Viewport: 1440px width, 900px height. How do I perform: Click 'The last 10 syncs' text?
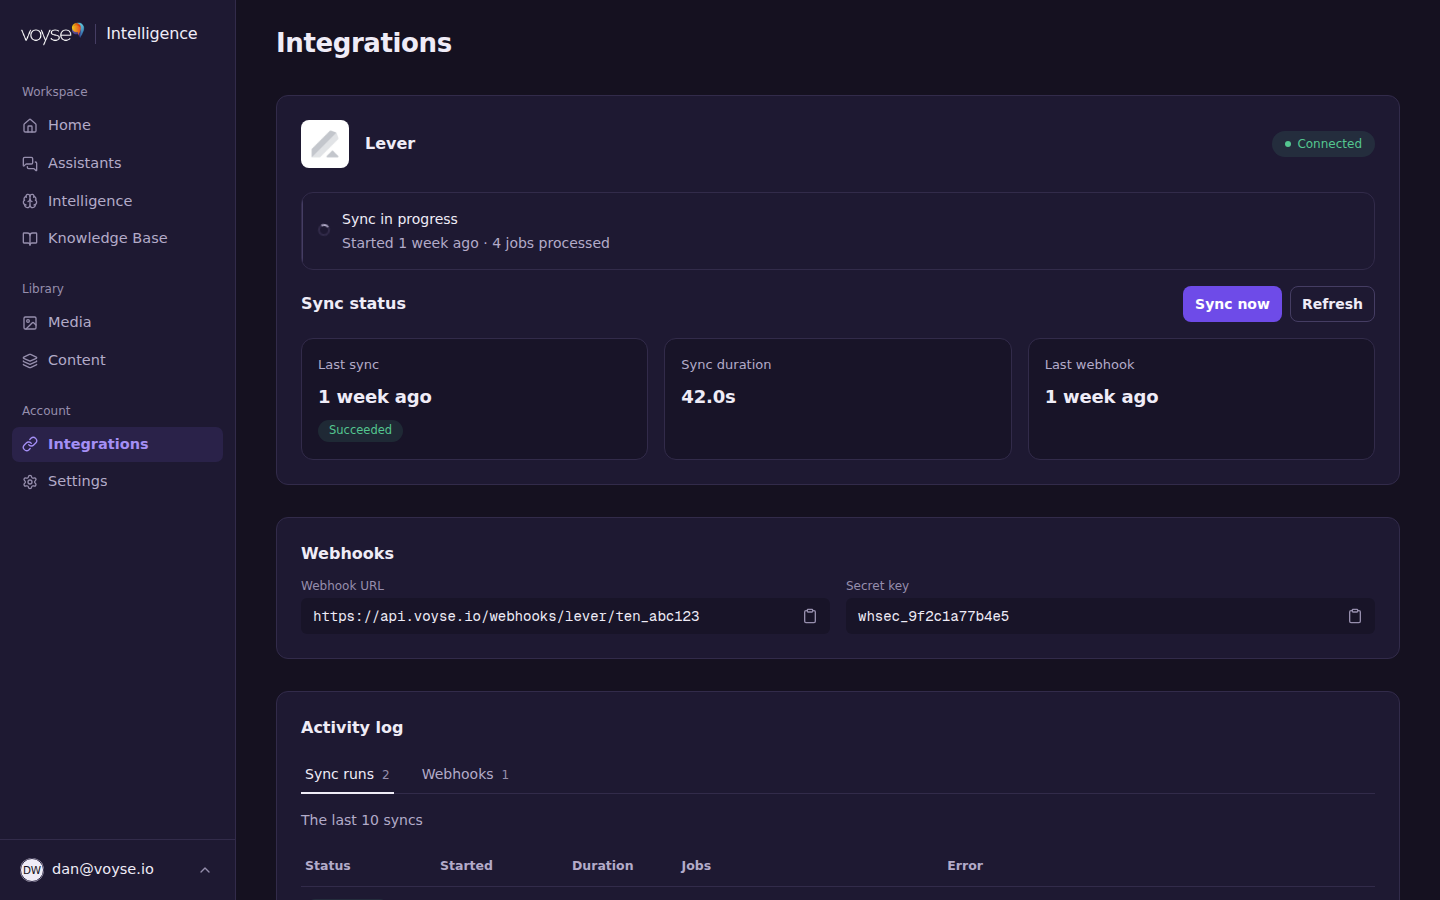[362, 820]
